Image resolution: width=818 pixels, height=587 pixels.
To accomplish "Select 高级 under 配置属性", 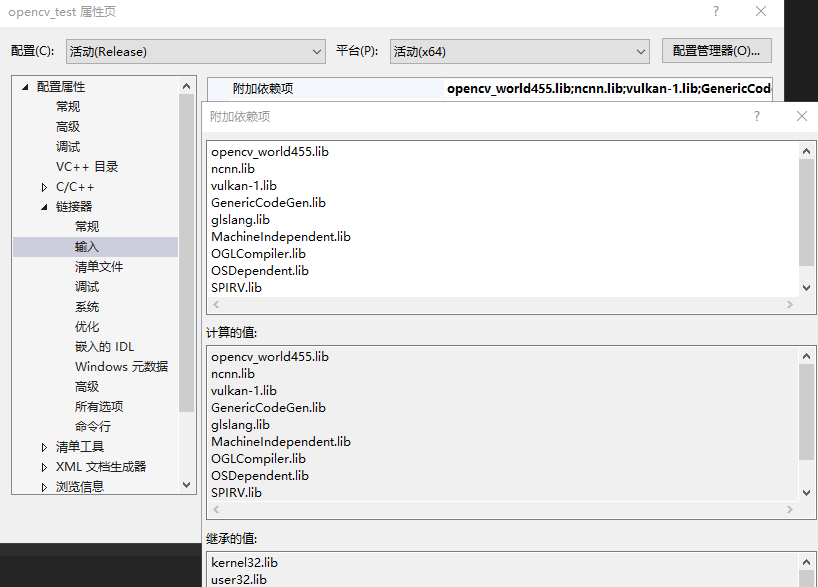I will pos(68,126).
